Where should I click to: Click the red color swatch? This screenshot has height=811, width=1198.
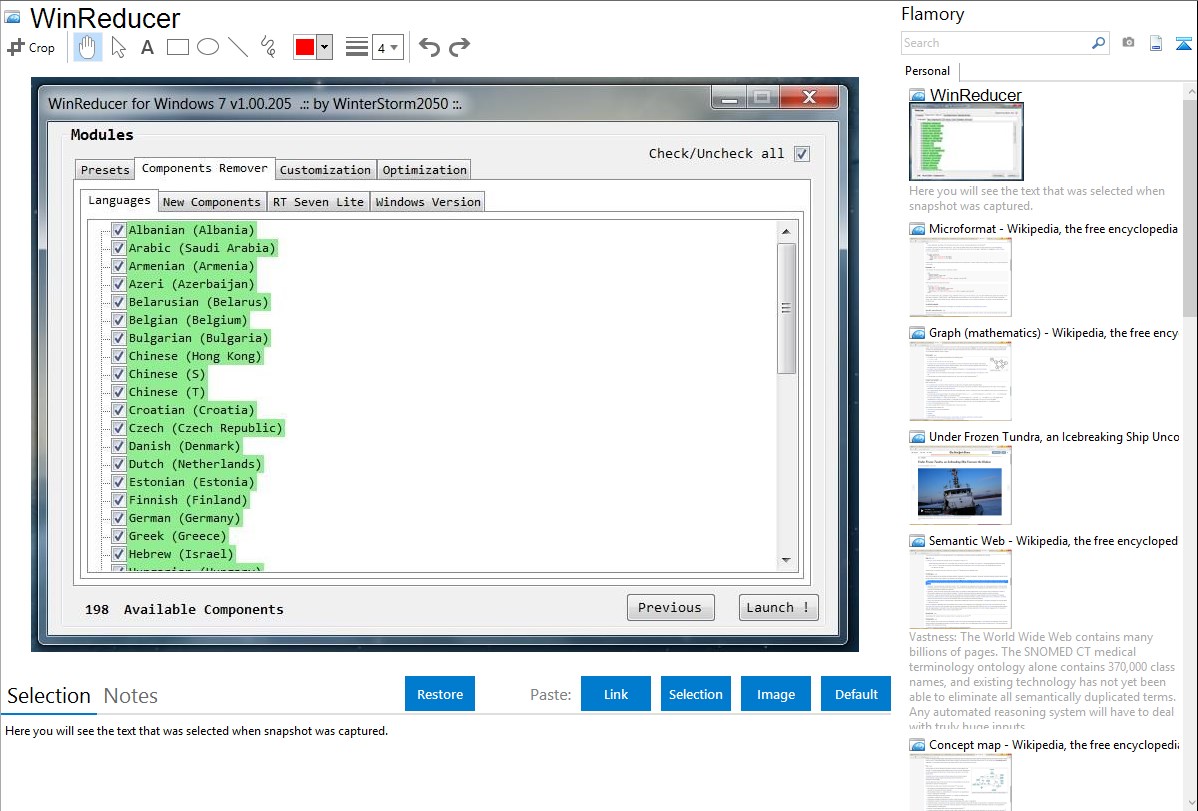click(x=305, y=47)
